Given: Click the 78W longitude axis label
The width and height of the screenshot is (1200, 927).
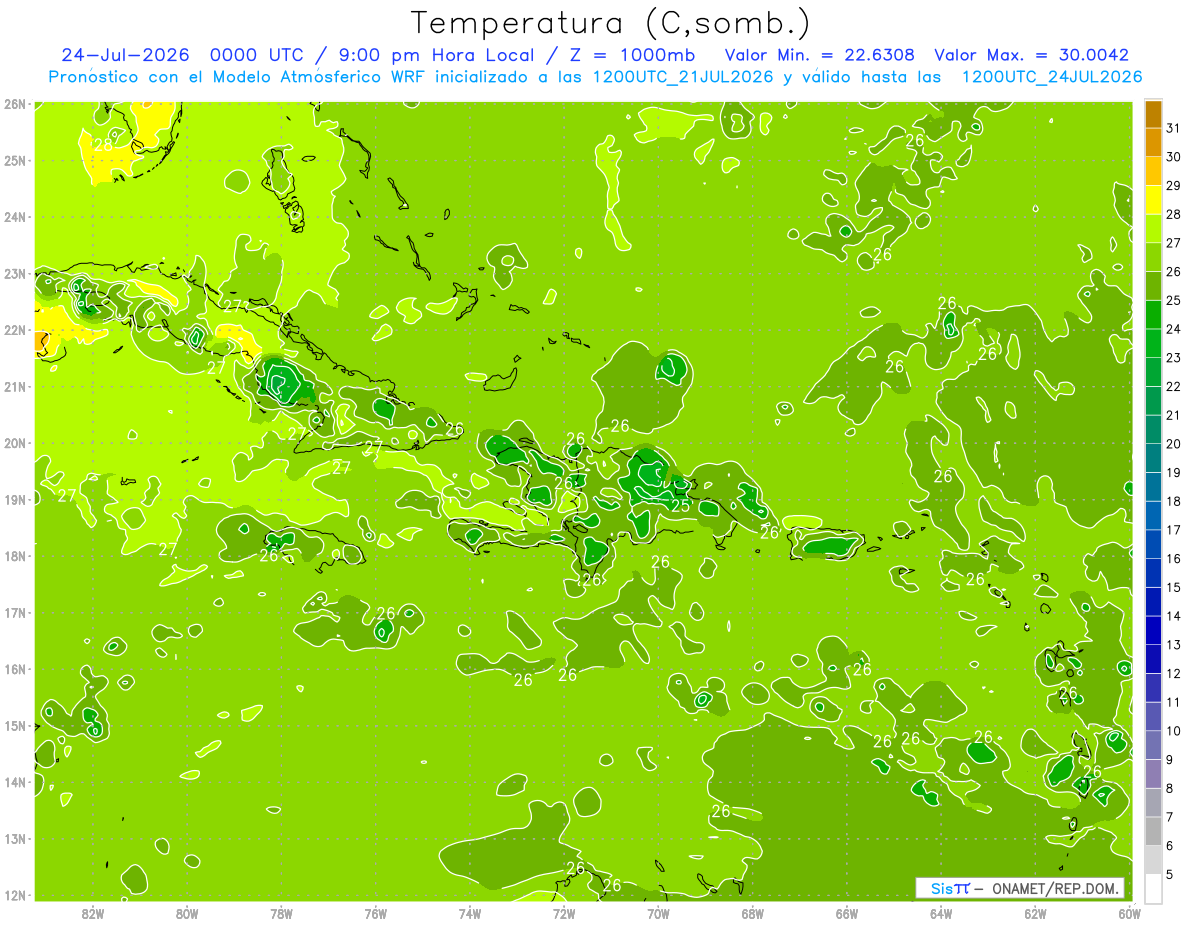Looking at the screenshot, I should tap(281, 913).
